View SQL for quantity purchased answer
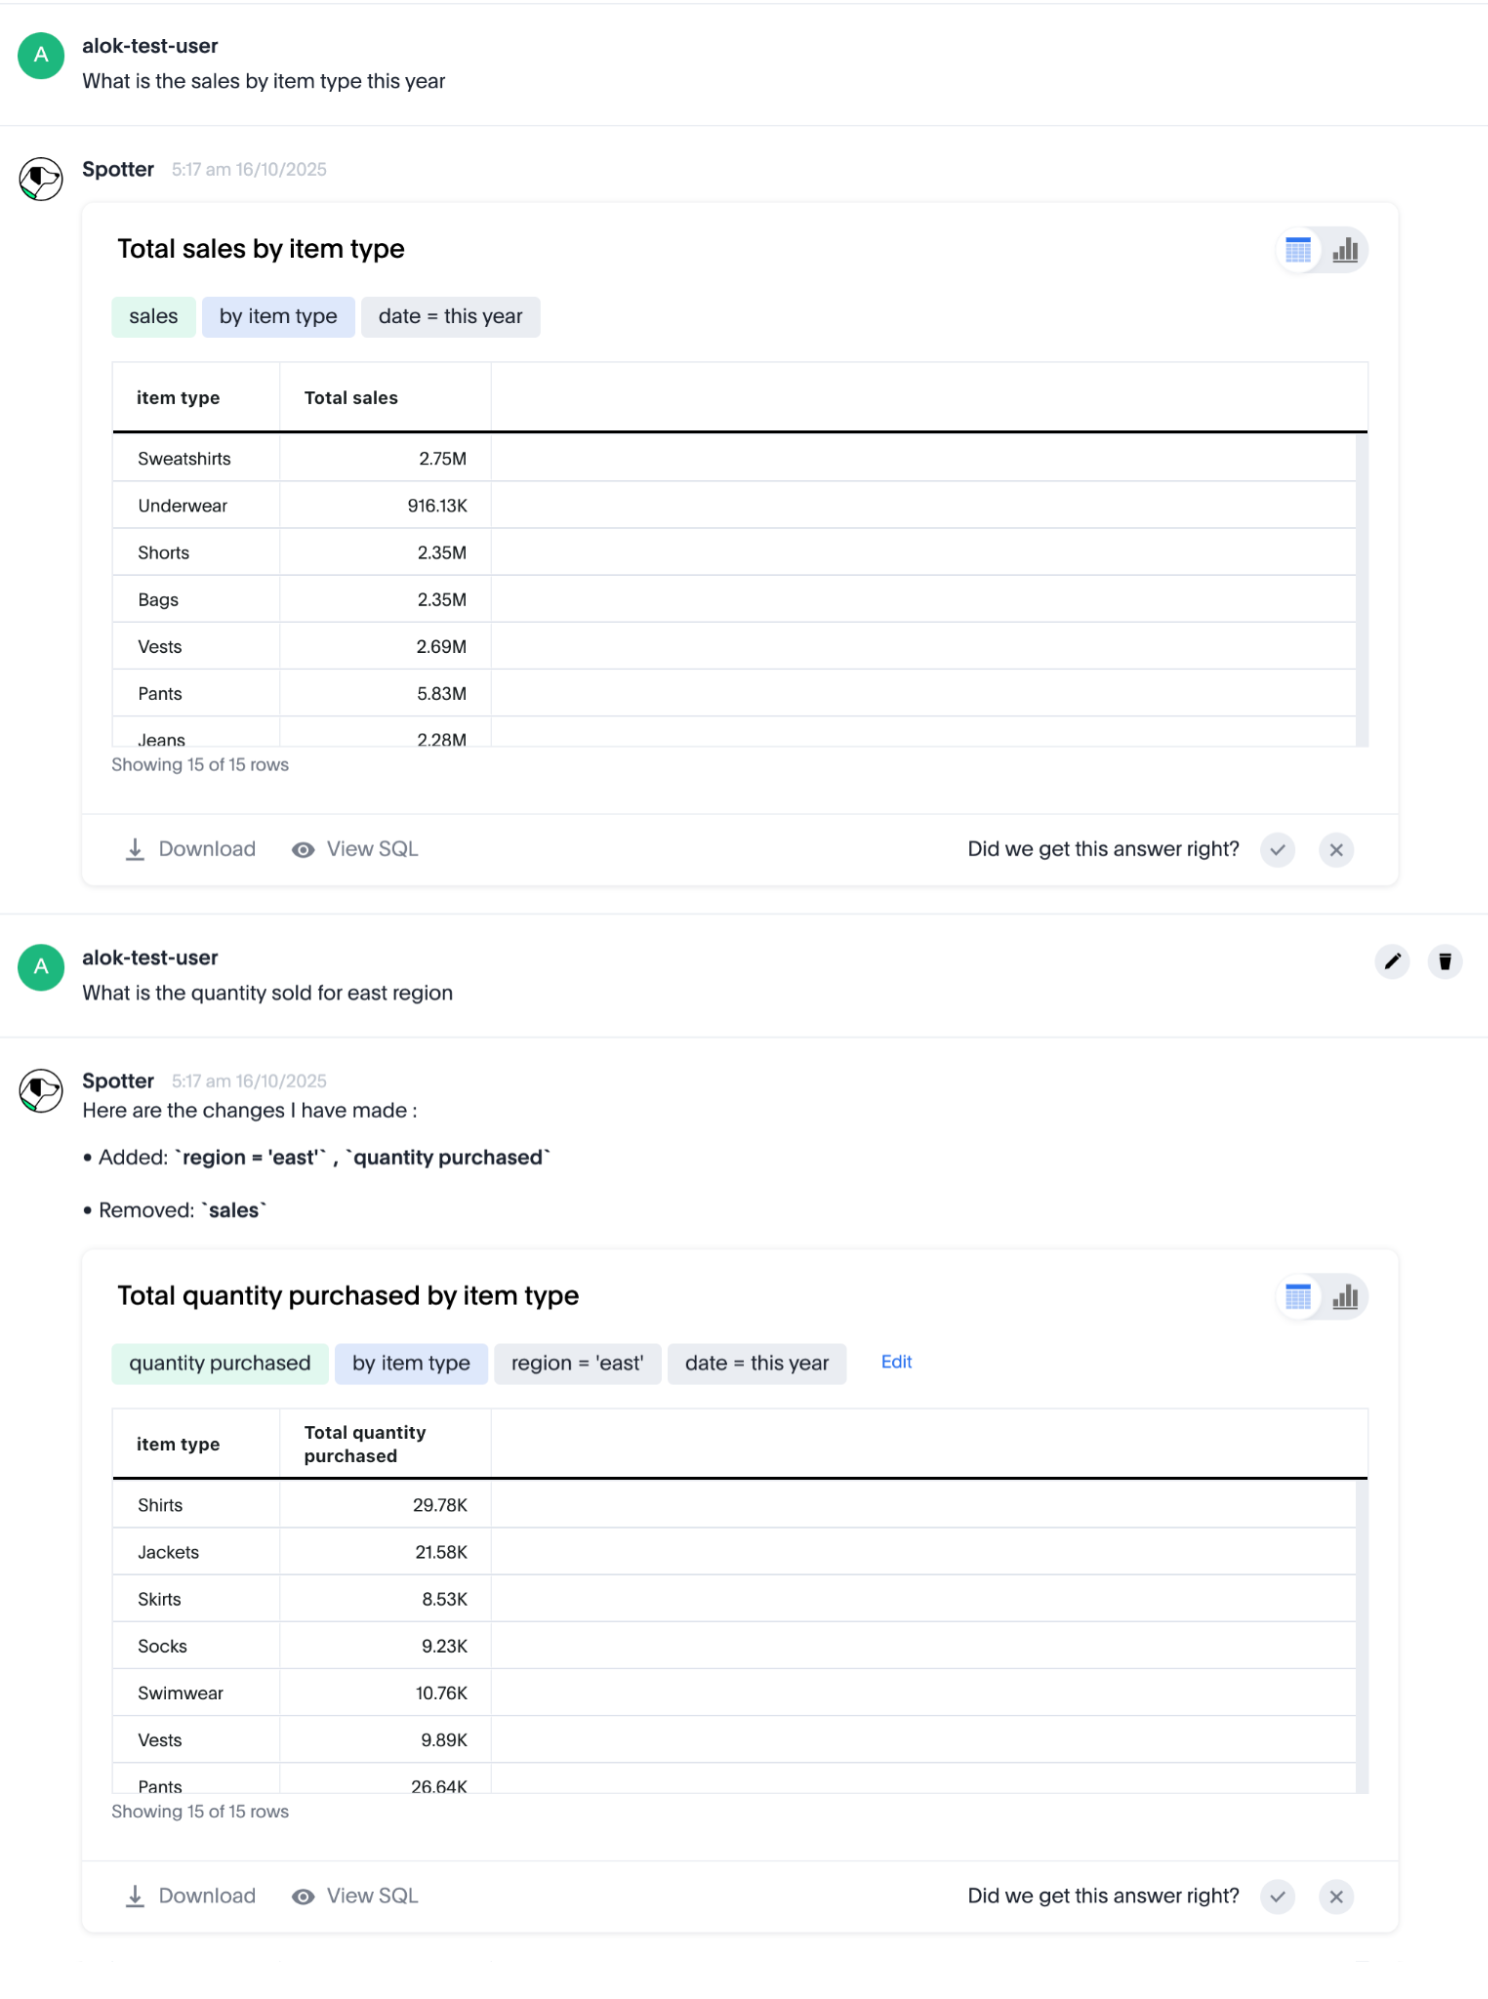This screenshot has width=1488, height=1999. [x=355, y=1896]
